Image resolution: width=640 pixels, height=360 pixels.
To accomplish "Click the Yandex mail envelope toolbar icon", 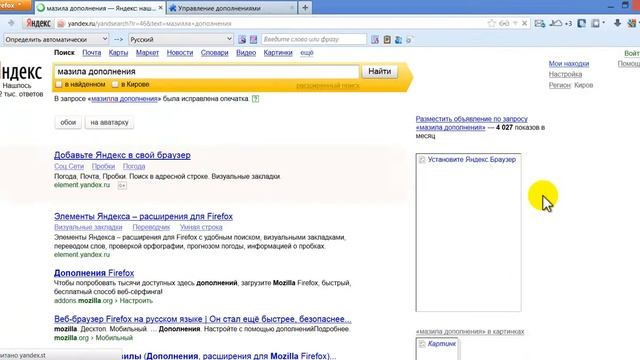I will point(540,23).
